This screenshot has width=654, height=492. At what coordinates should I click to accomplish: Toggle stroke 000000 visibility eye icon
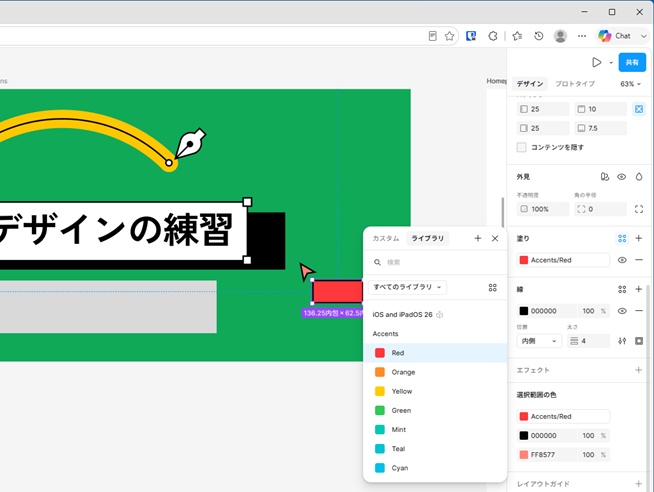pos(622,311)
